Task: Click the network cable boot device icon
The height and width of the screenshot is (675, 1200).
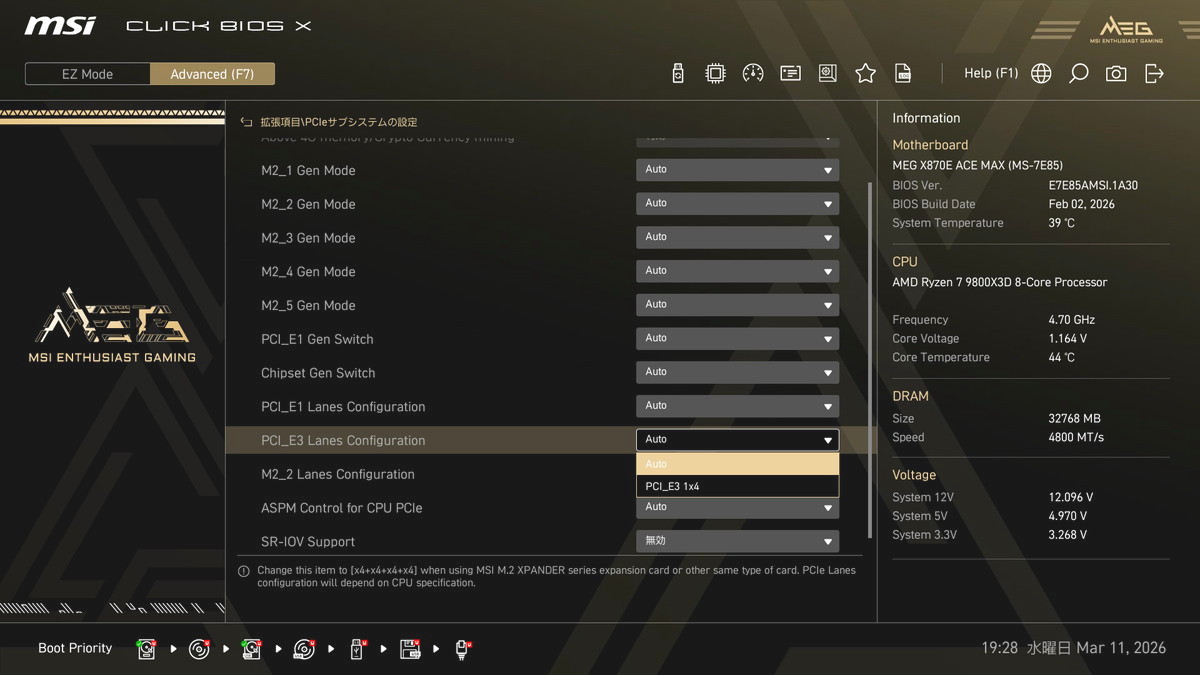Action: (463, 649)
